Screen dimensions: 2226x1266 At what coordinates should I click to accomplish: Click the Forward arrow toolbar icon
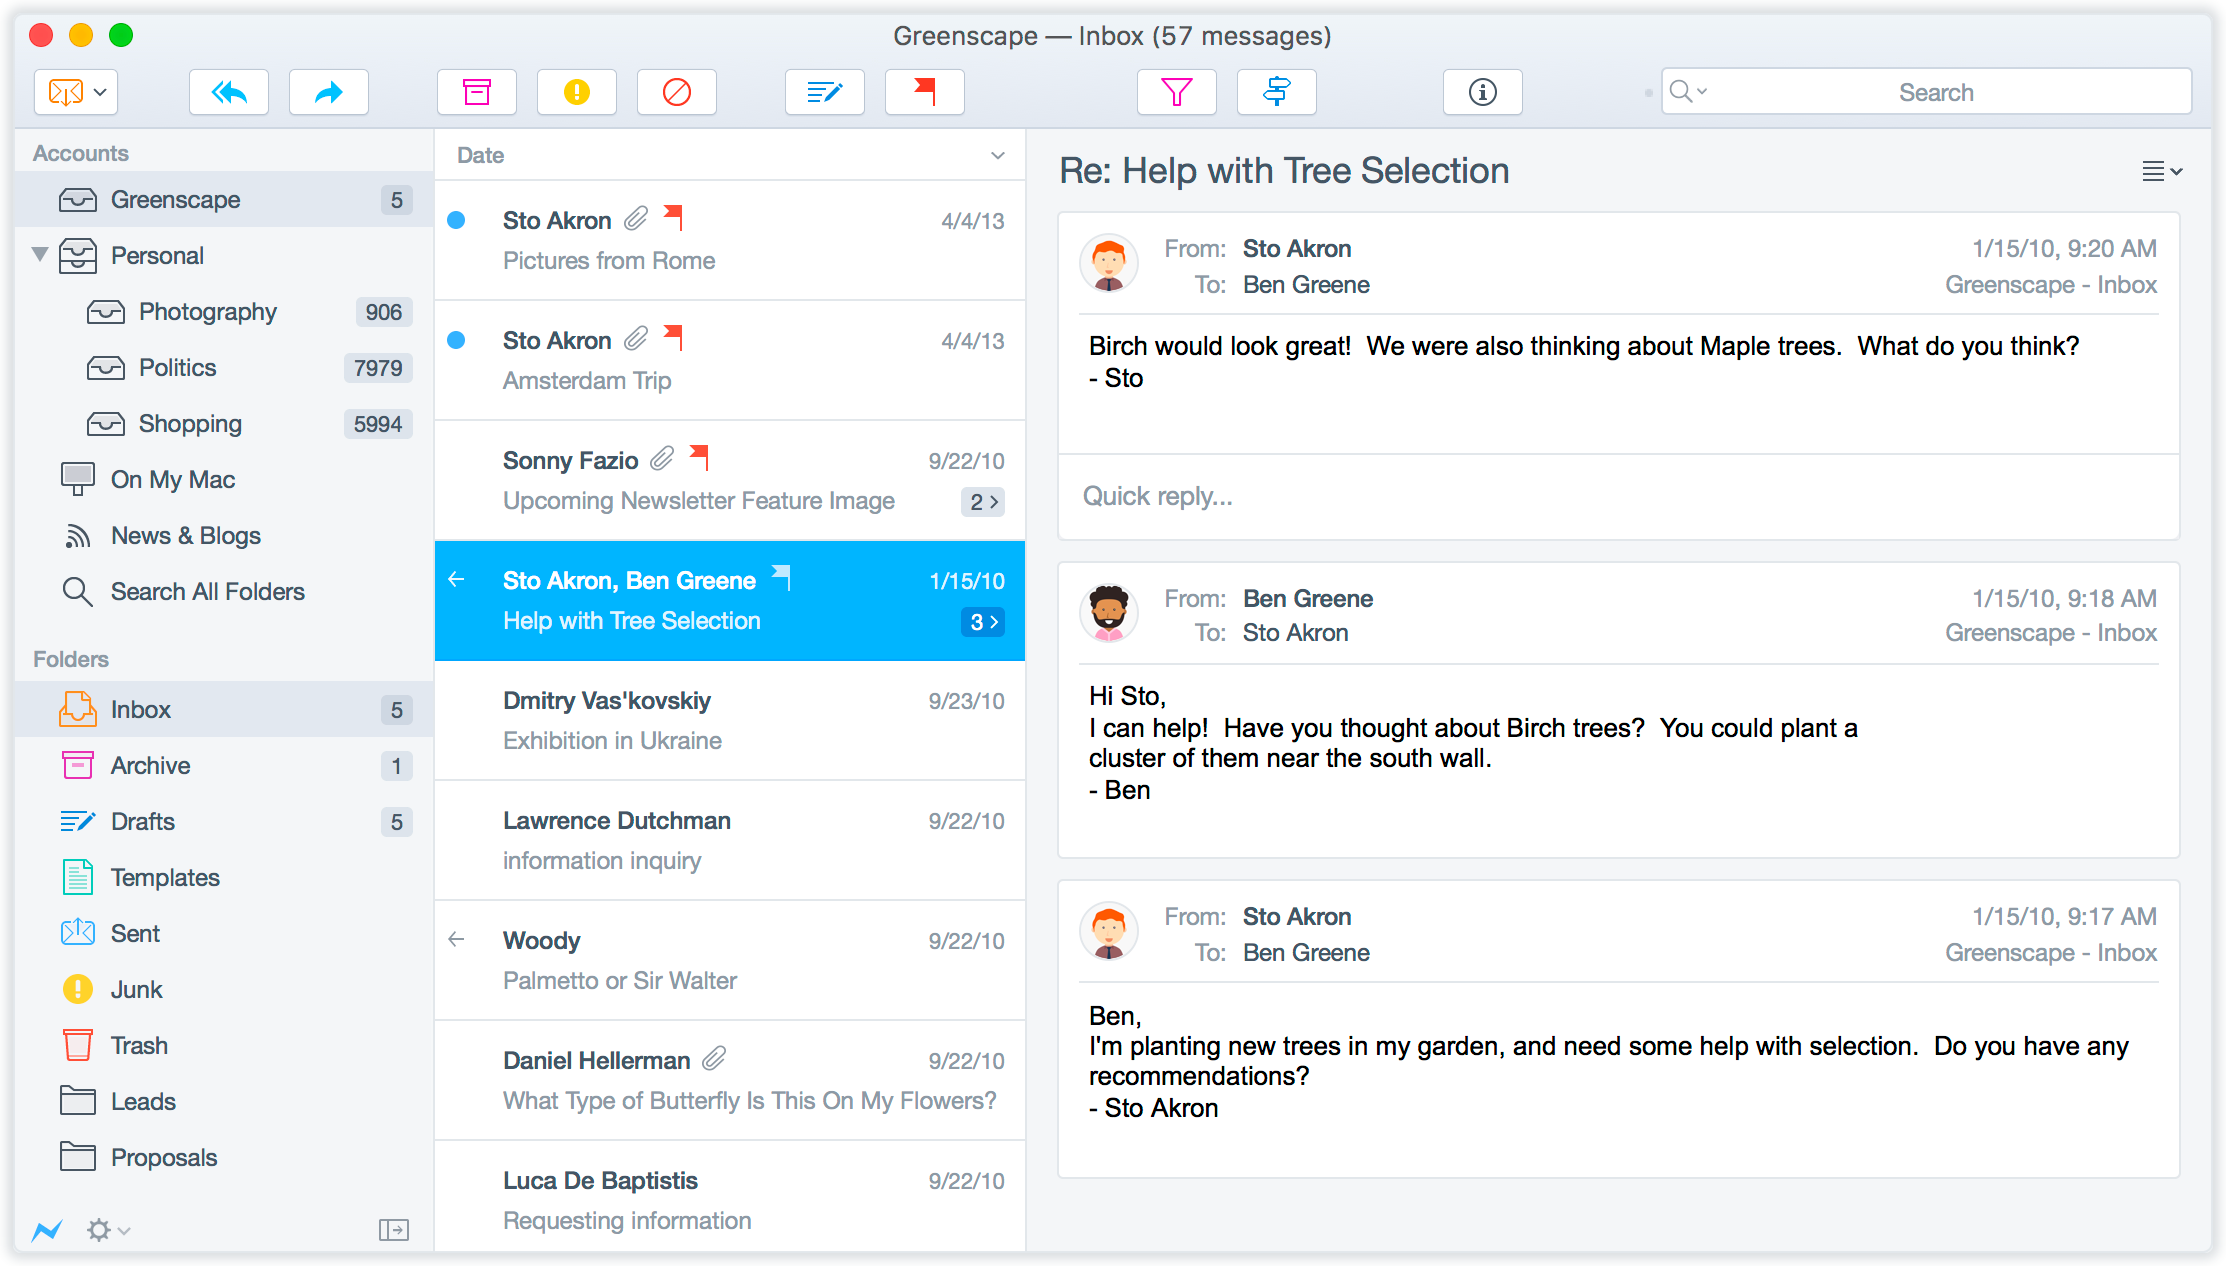(328, 93)
